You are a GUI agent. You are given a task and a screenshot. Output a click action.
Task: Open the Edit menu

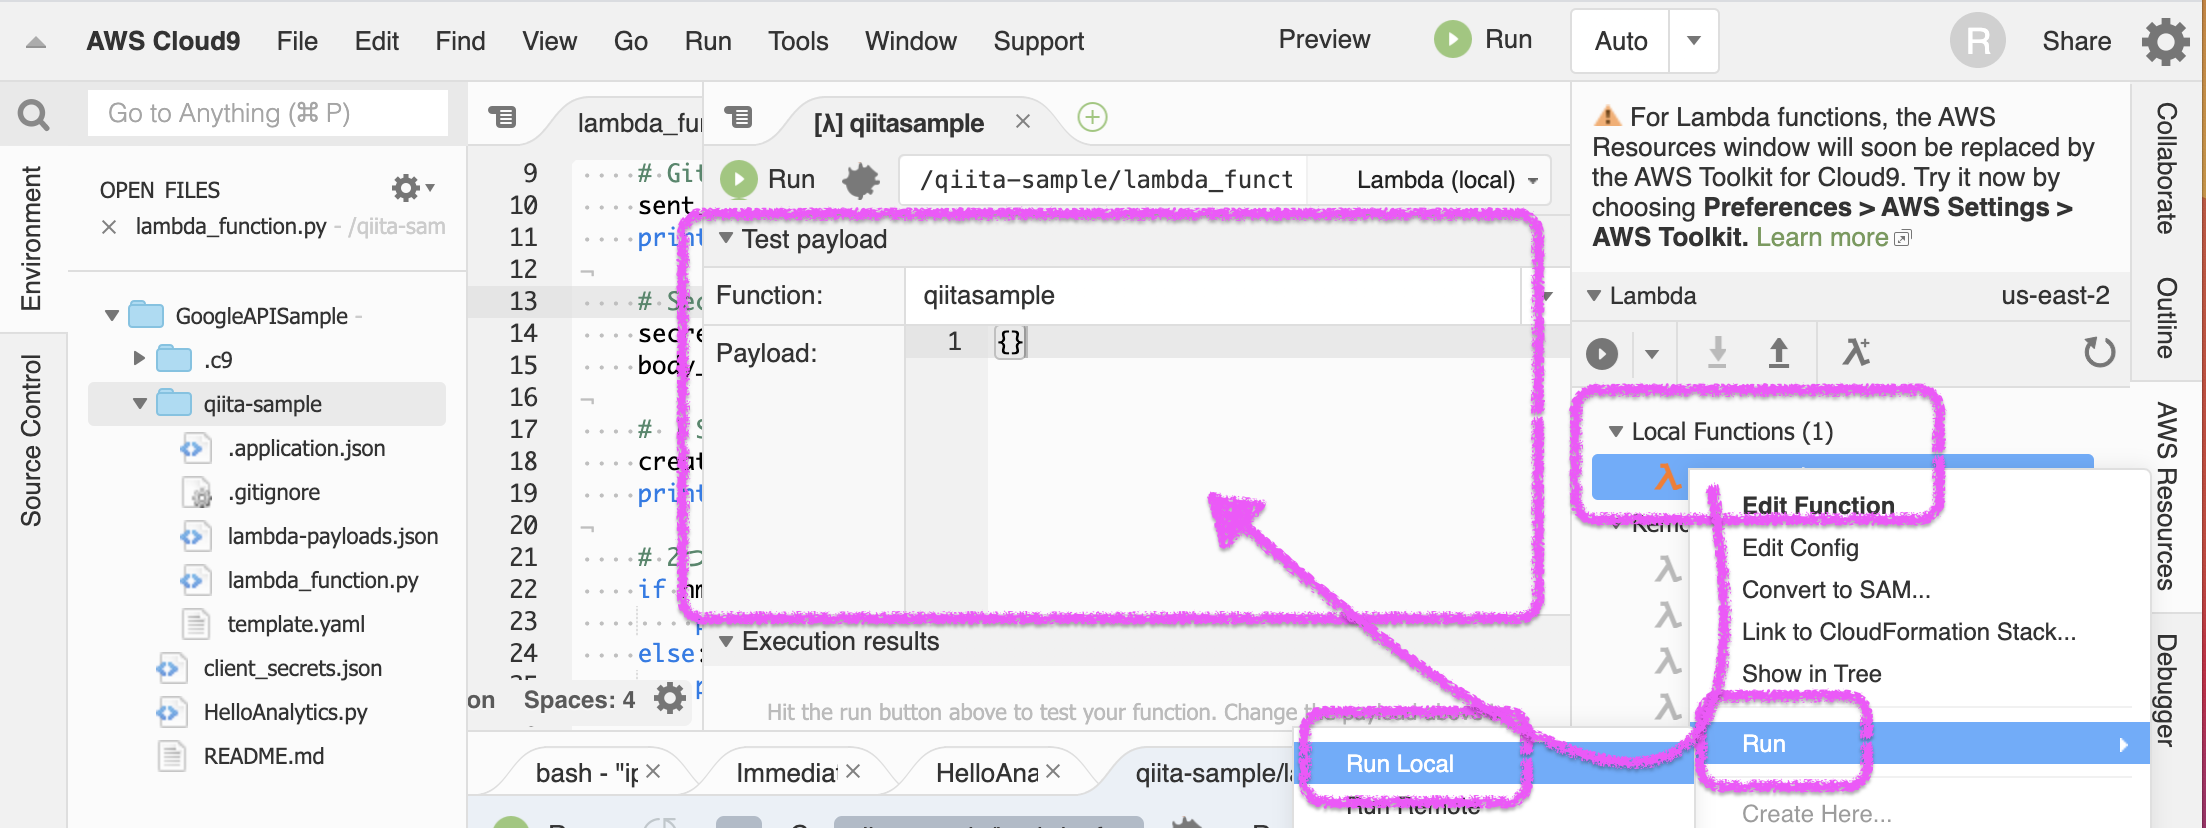(x=376, y=41)
